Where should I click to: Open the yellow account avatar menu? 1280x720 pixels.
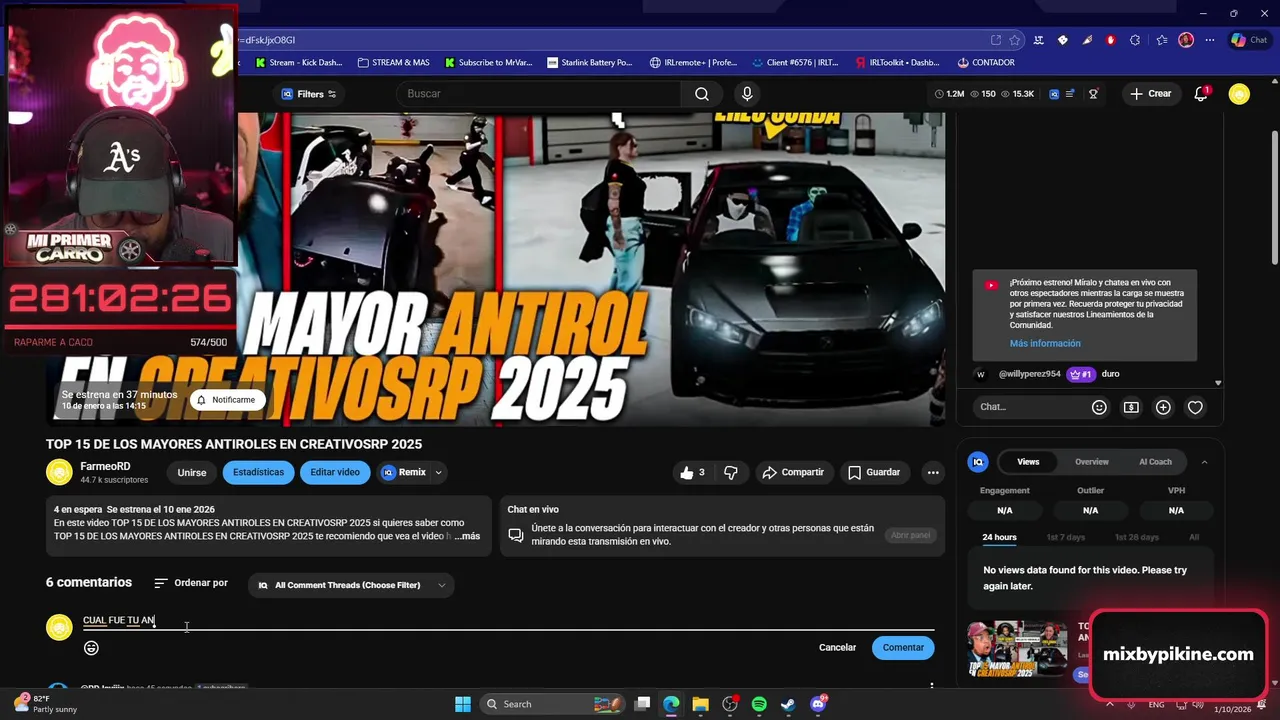point(1239,94)
